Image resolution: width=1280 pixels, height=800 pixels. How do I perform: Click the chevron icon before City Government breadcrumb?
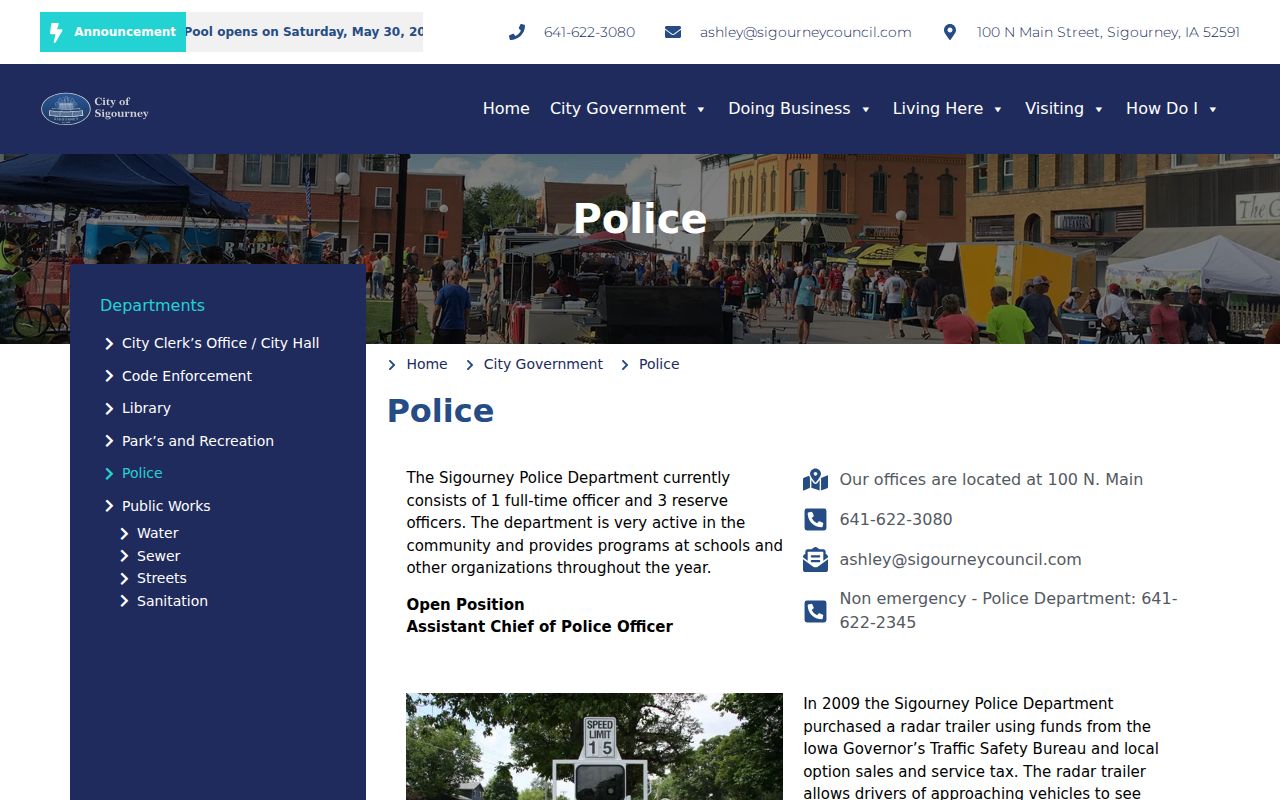[x=470, y=365]
